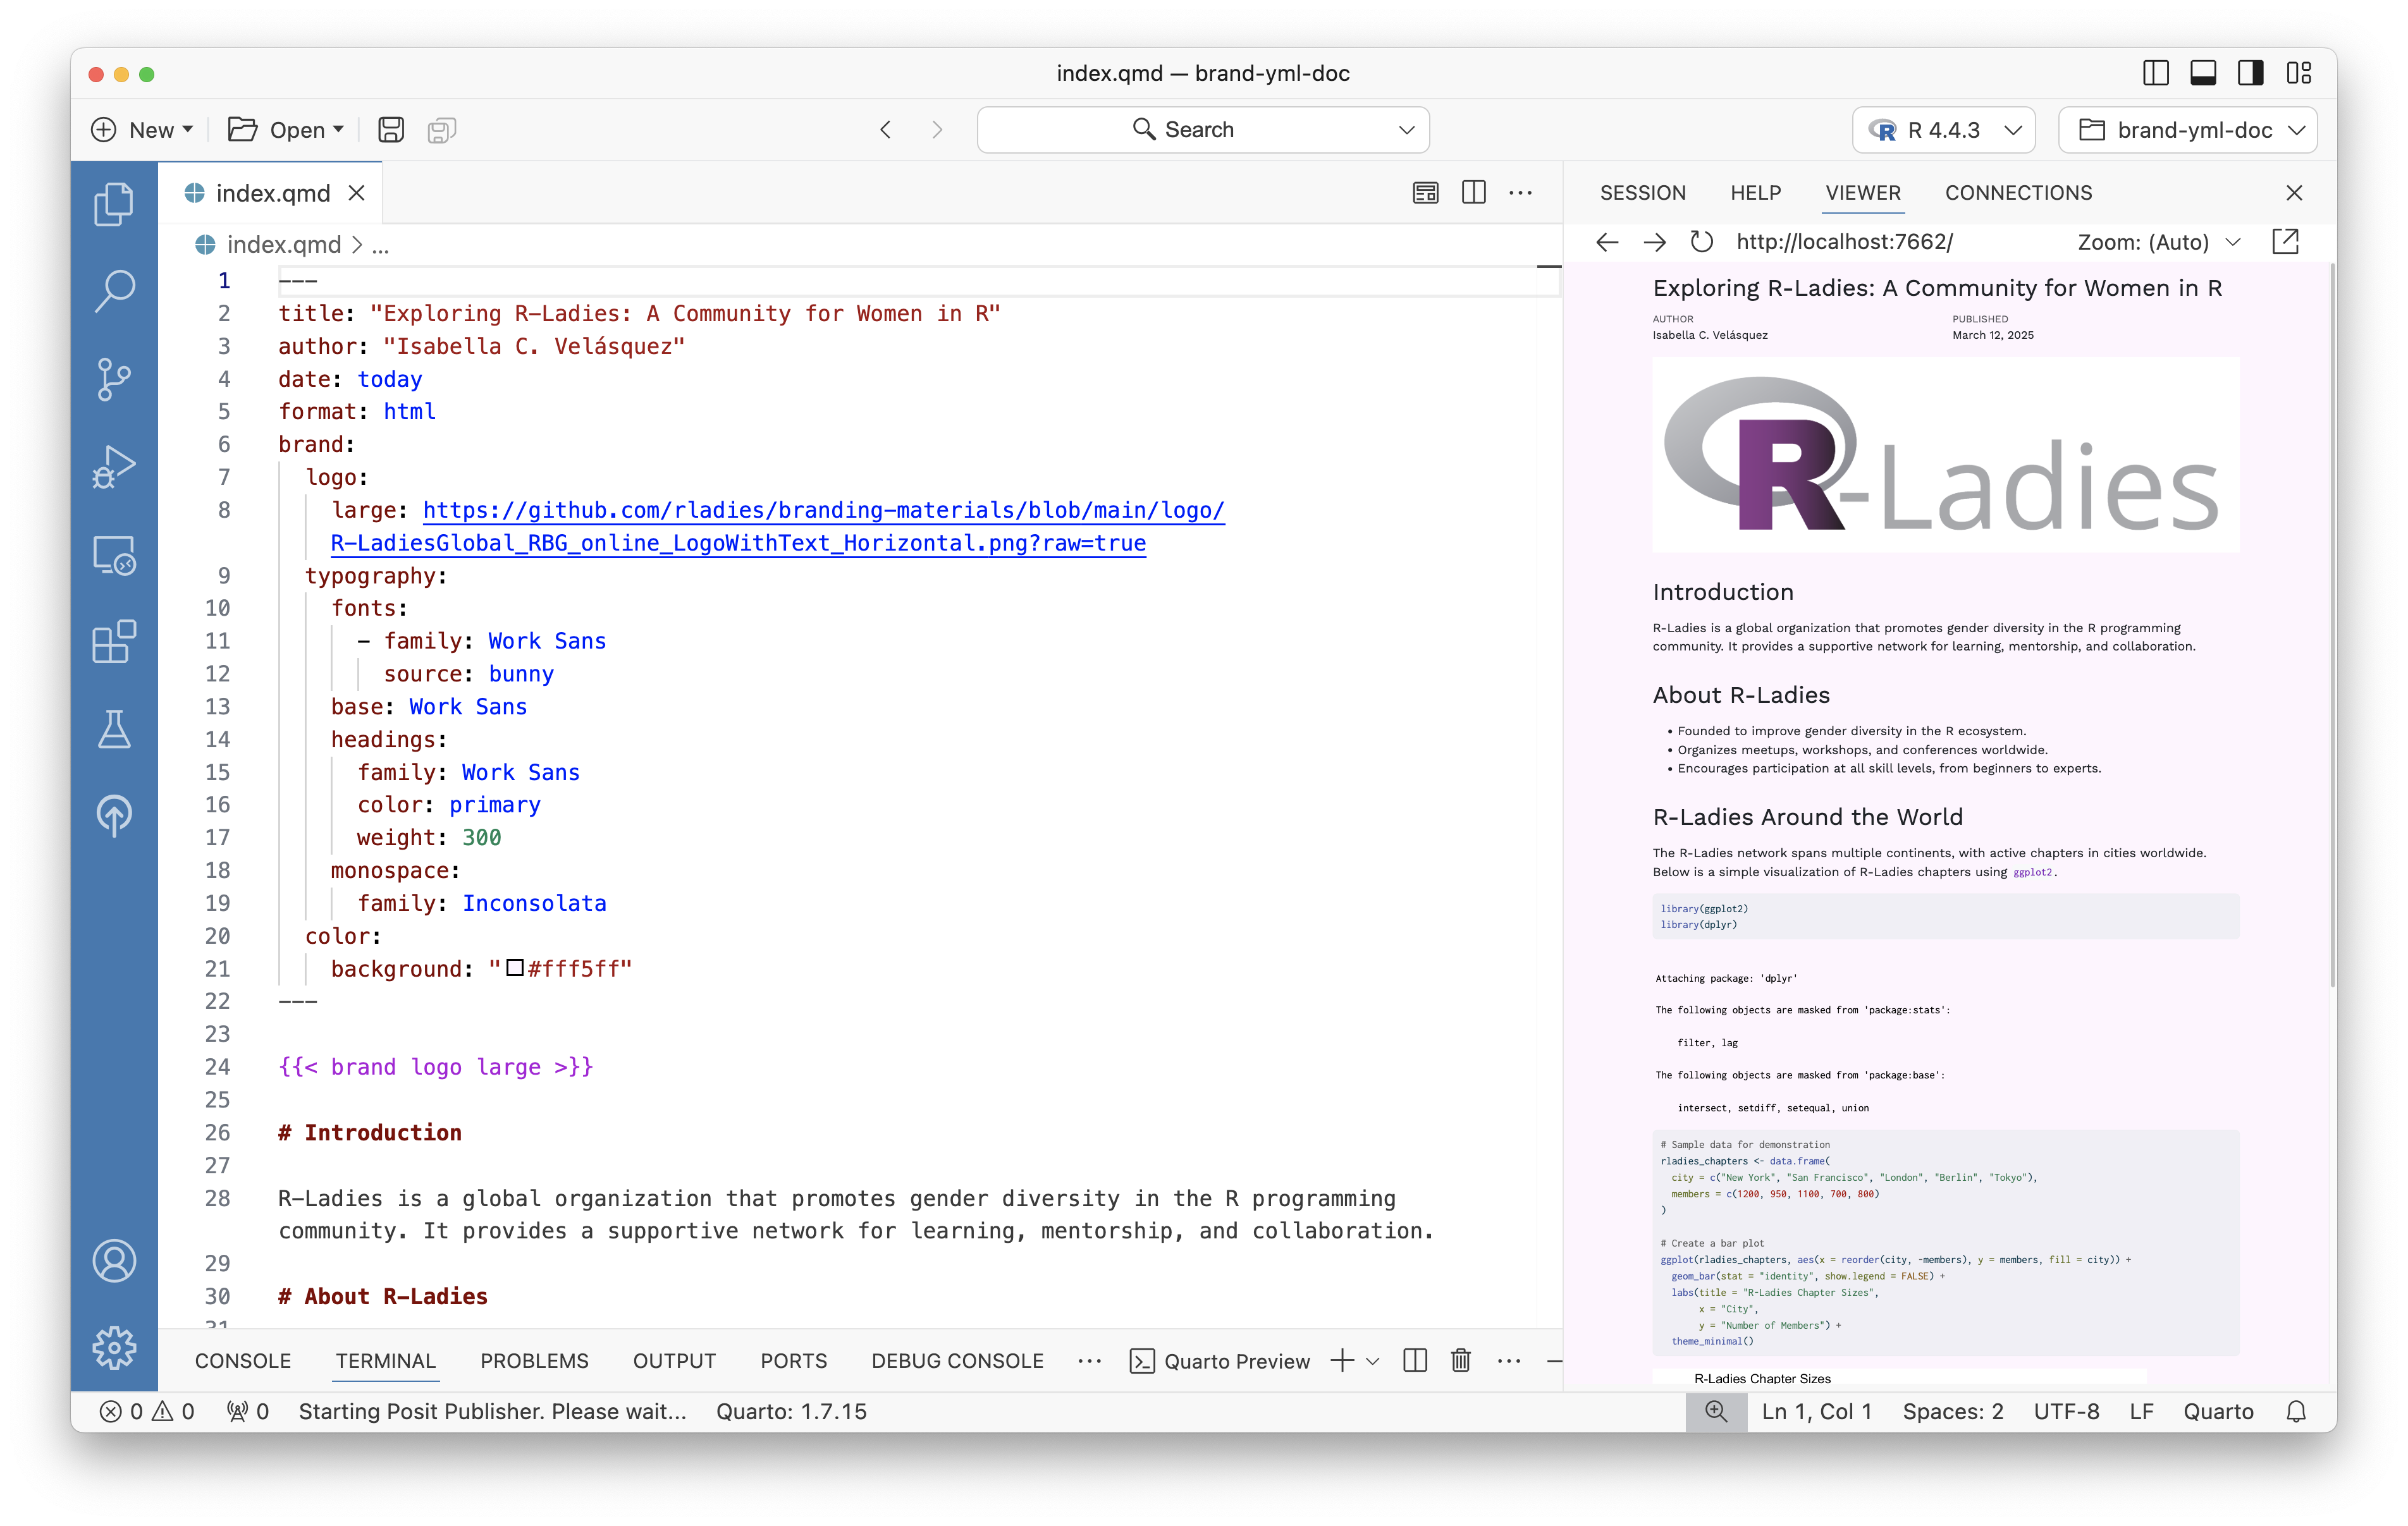Click the R-Ladies logo GitHub URL link
Screen dimensions: 2408x1526
click(823, 511)
